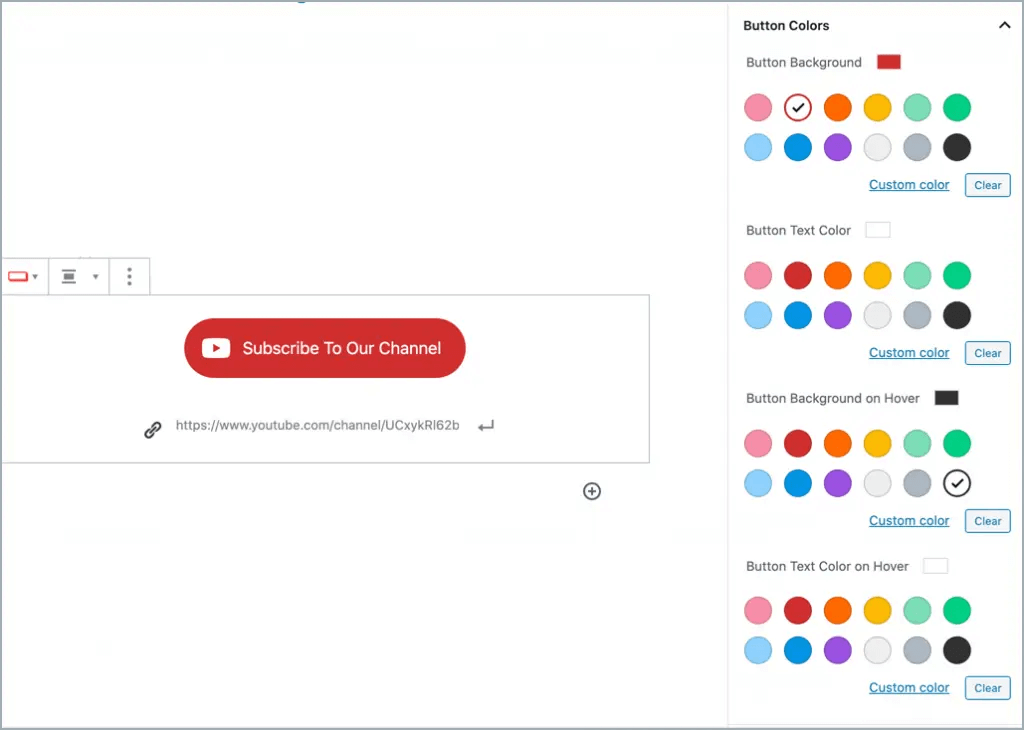Click the button style icon in toolbar
Image resolution: width=1024 pixels, height=730 pixels.
(17, 277)
